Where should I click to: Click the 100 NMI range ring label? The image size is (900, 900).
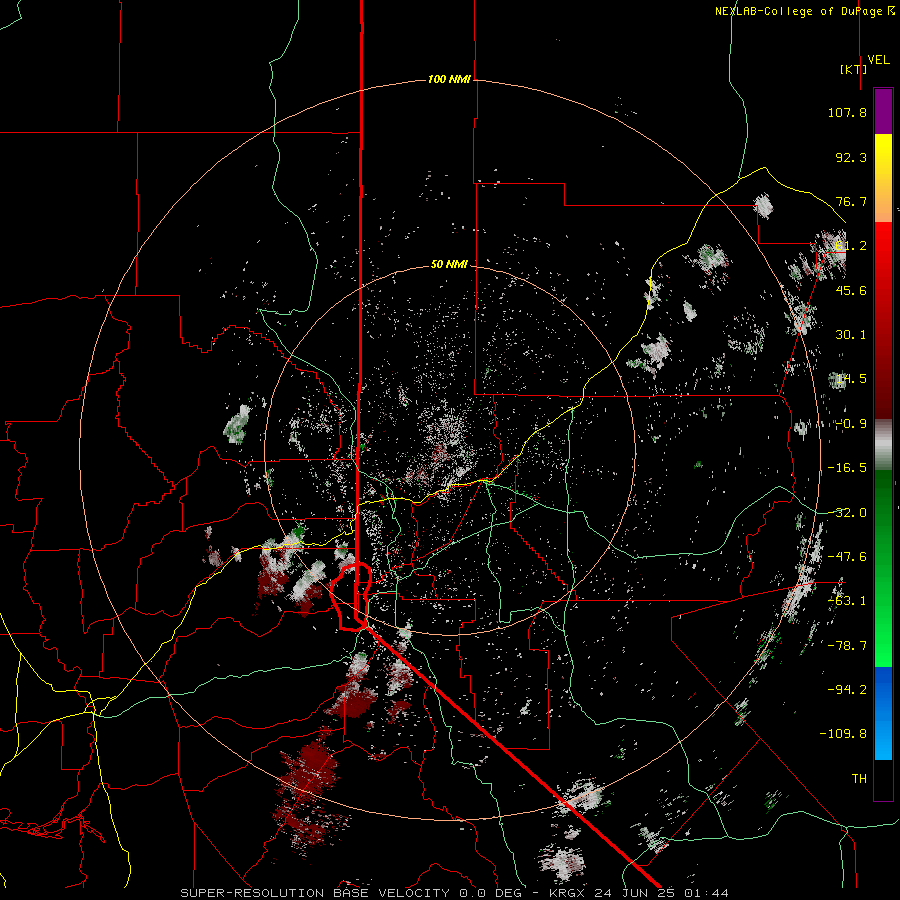pos(449,79)
